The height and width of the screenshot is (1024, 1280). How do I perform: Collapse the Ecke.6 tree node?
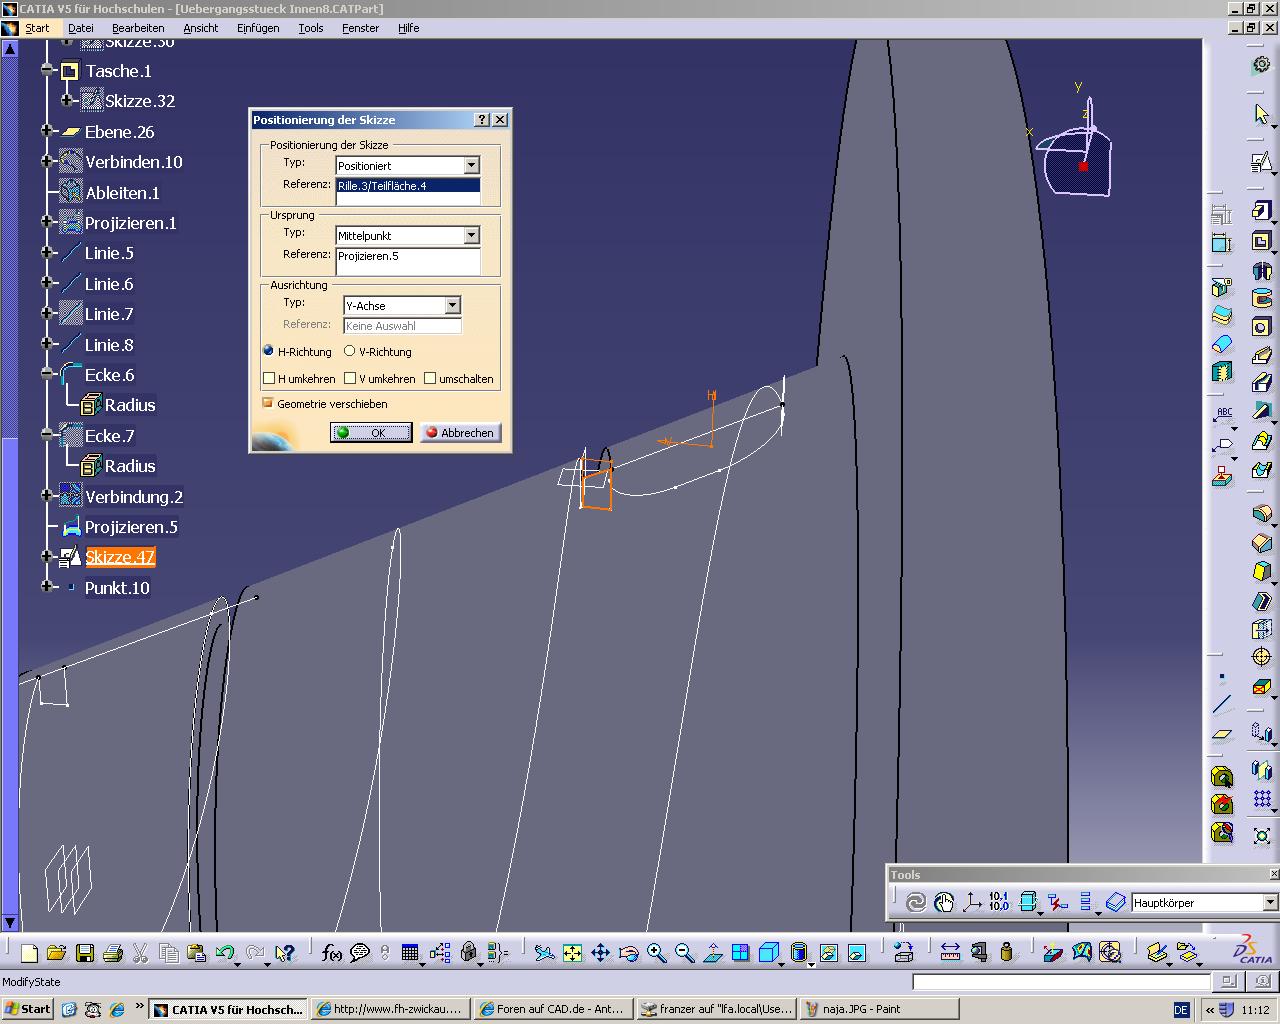(x=47, y=374)
